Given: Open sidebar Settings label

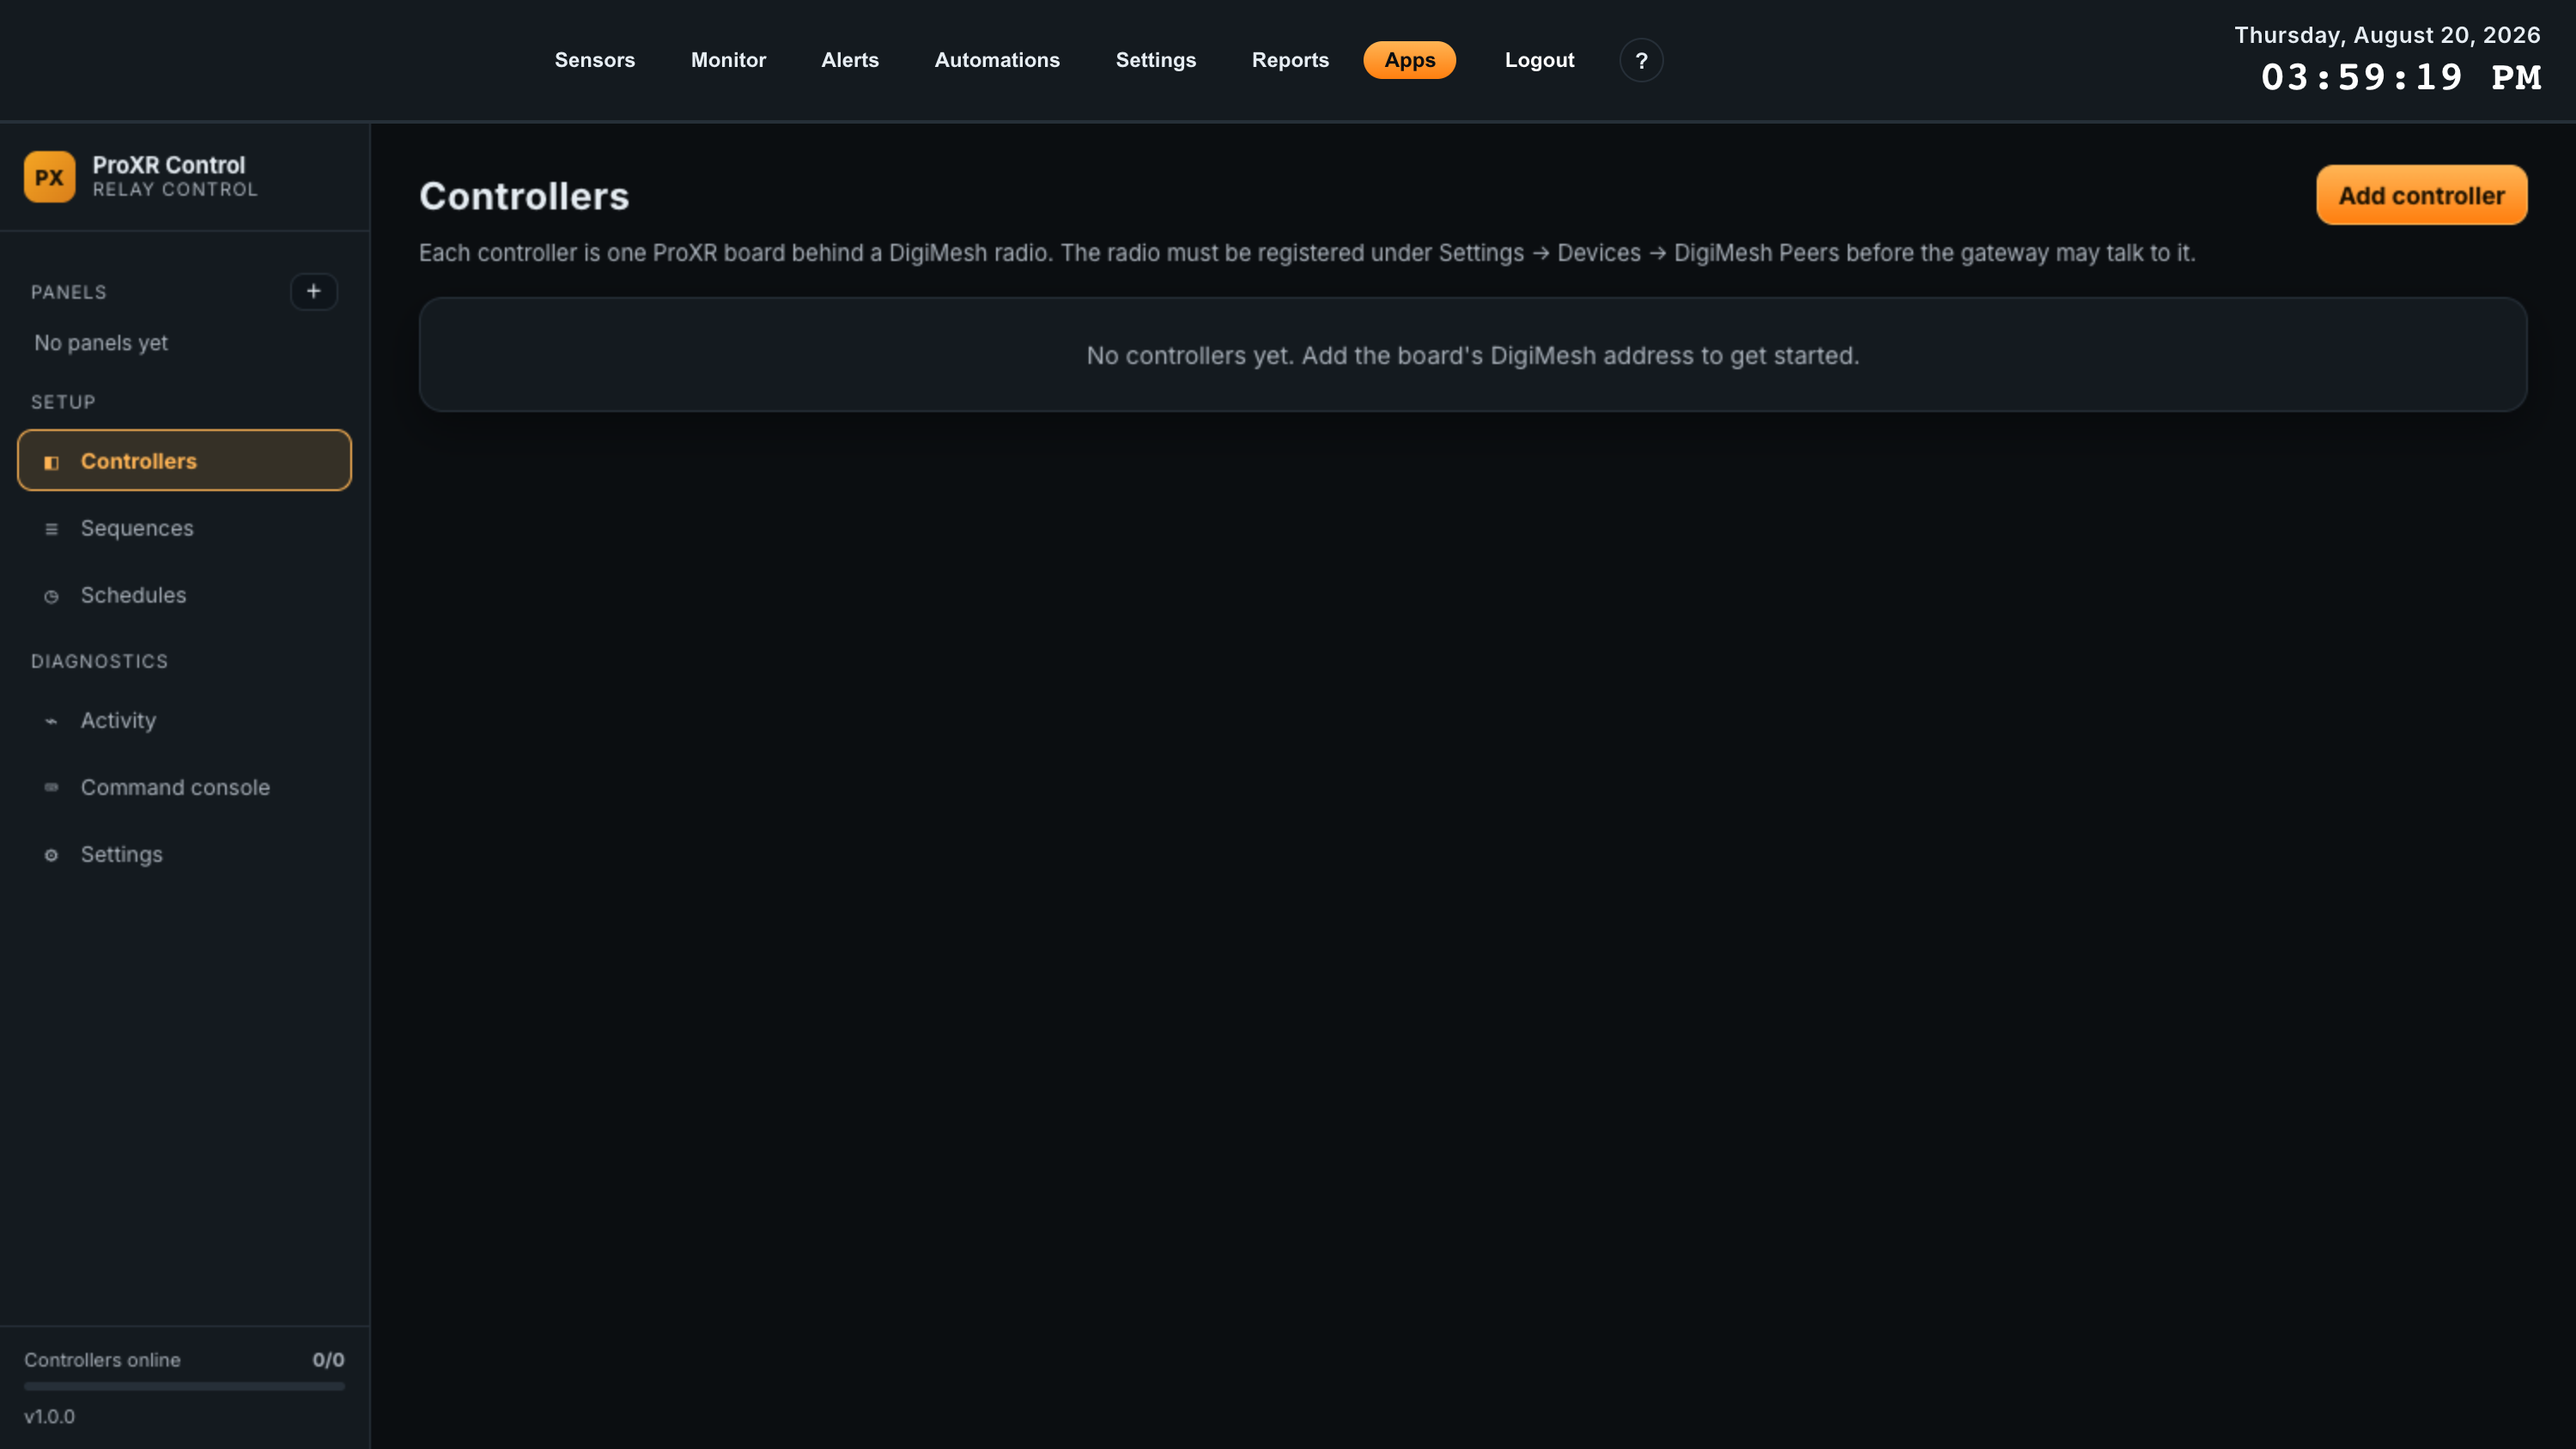Looking at the screenshot, I should coord(121,854).
